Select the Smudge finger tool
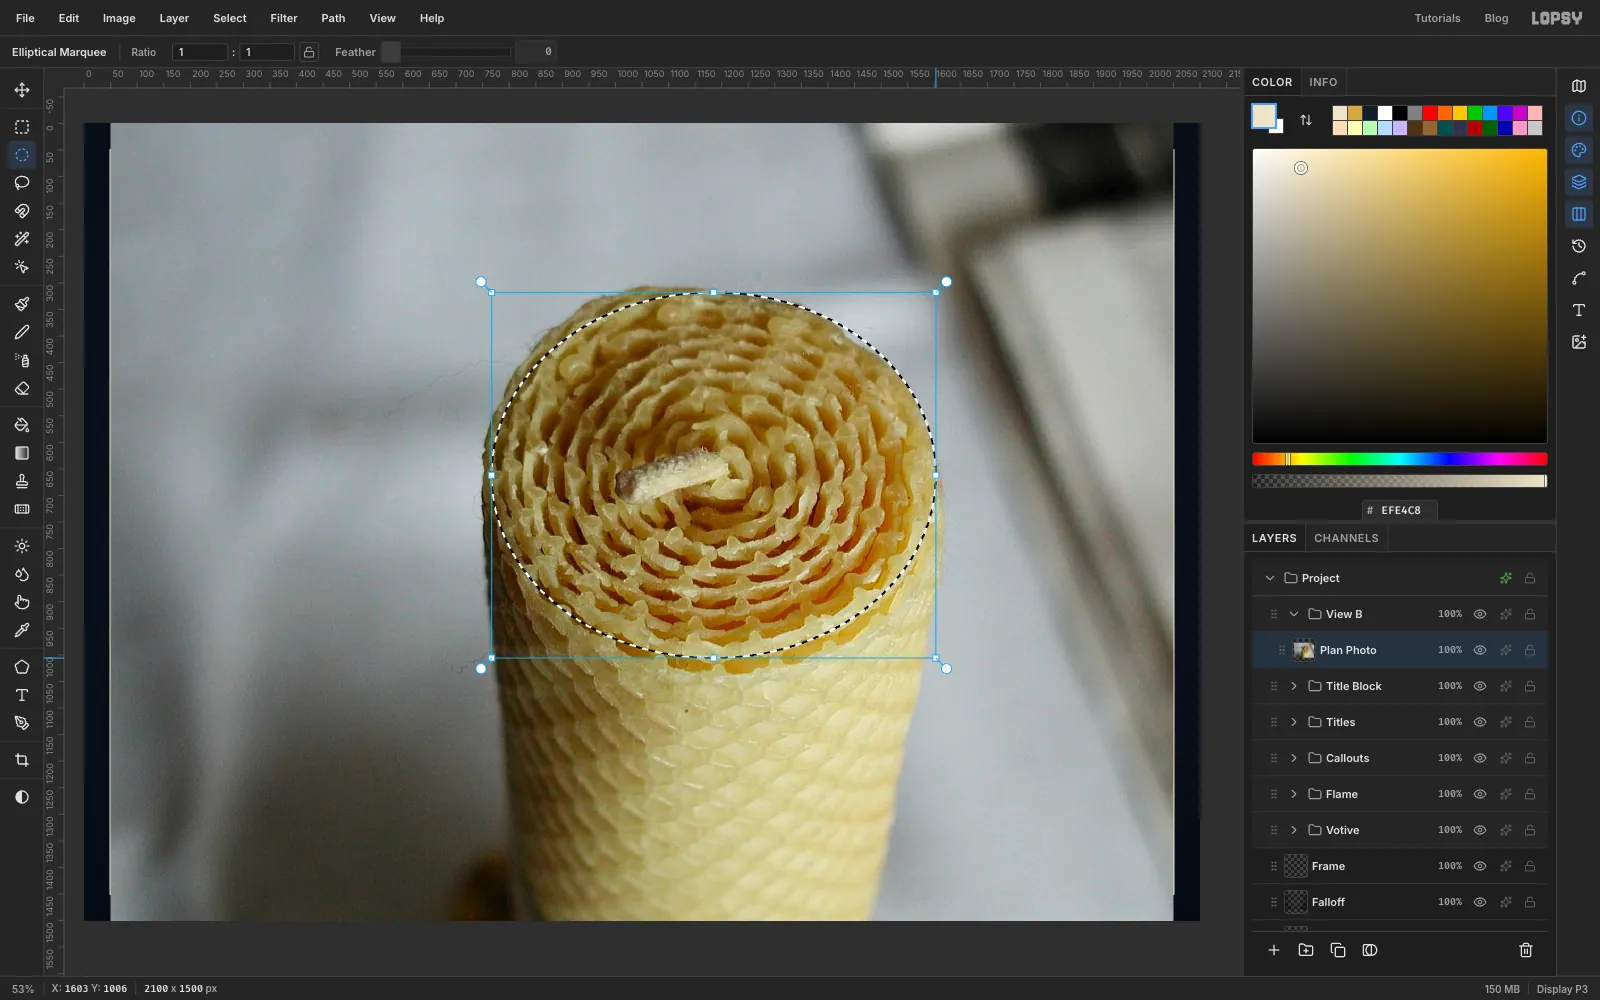This screenshot has height=1000, width=1600. tap(22, 602)
